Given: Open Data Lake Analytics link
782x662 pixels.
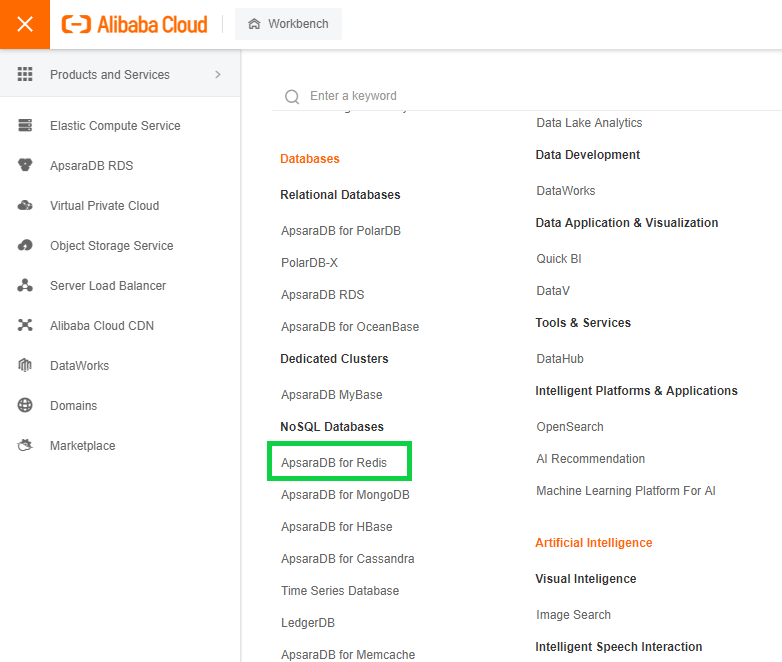Looking at the screenshot, I should 589,123.
